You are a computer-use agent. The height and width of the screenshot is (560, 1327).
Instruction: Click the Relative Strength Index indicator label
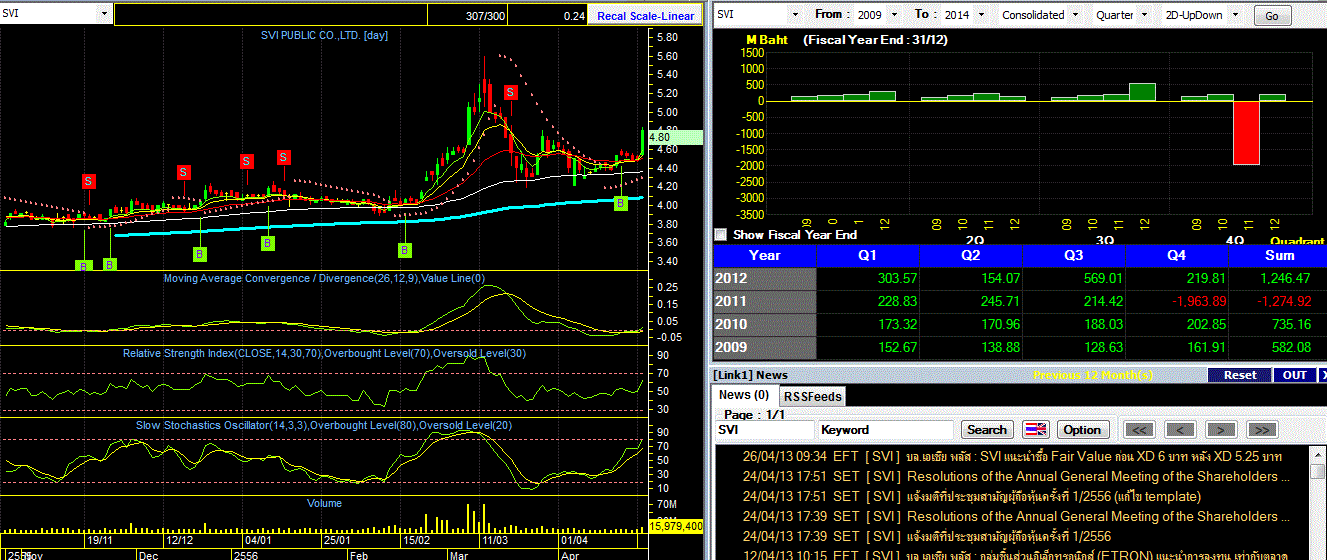324,353
